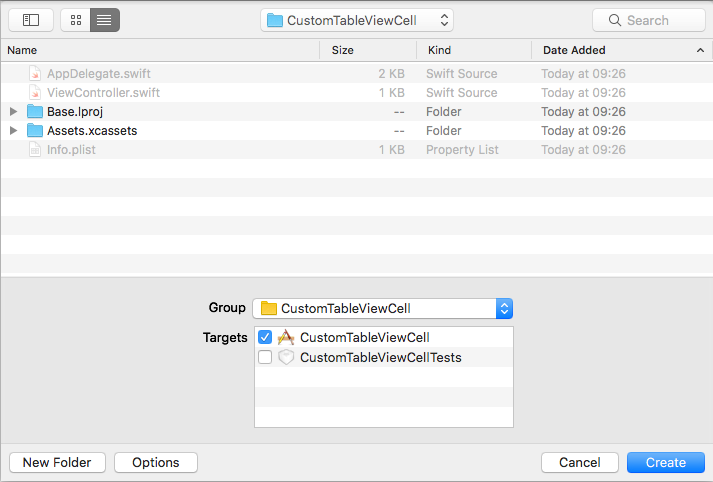Select the Base.lproj row name
713x482 pixels.
point(75,112)
